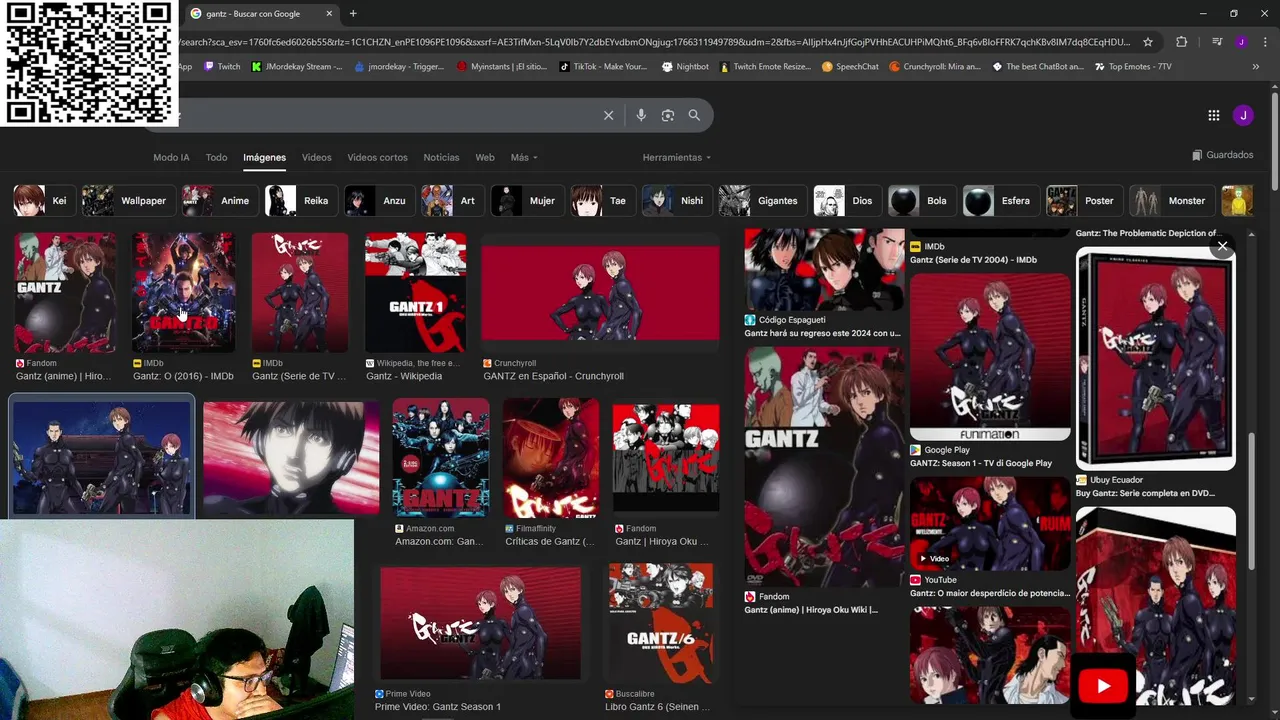Expand the Herramientas dropdown
Viewport: 1280px width, 720px height.
[677, 158]
